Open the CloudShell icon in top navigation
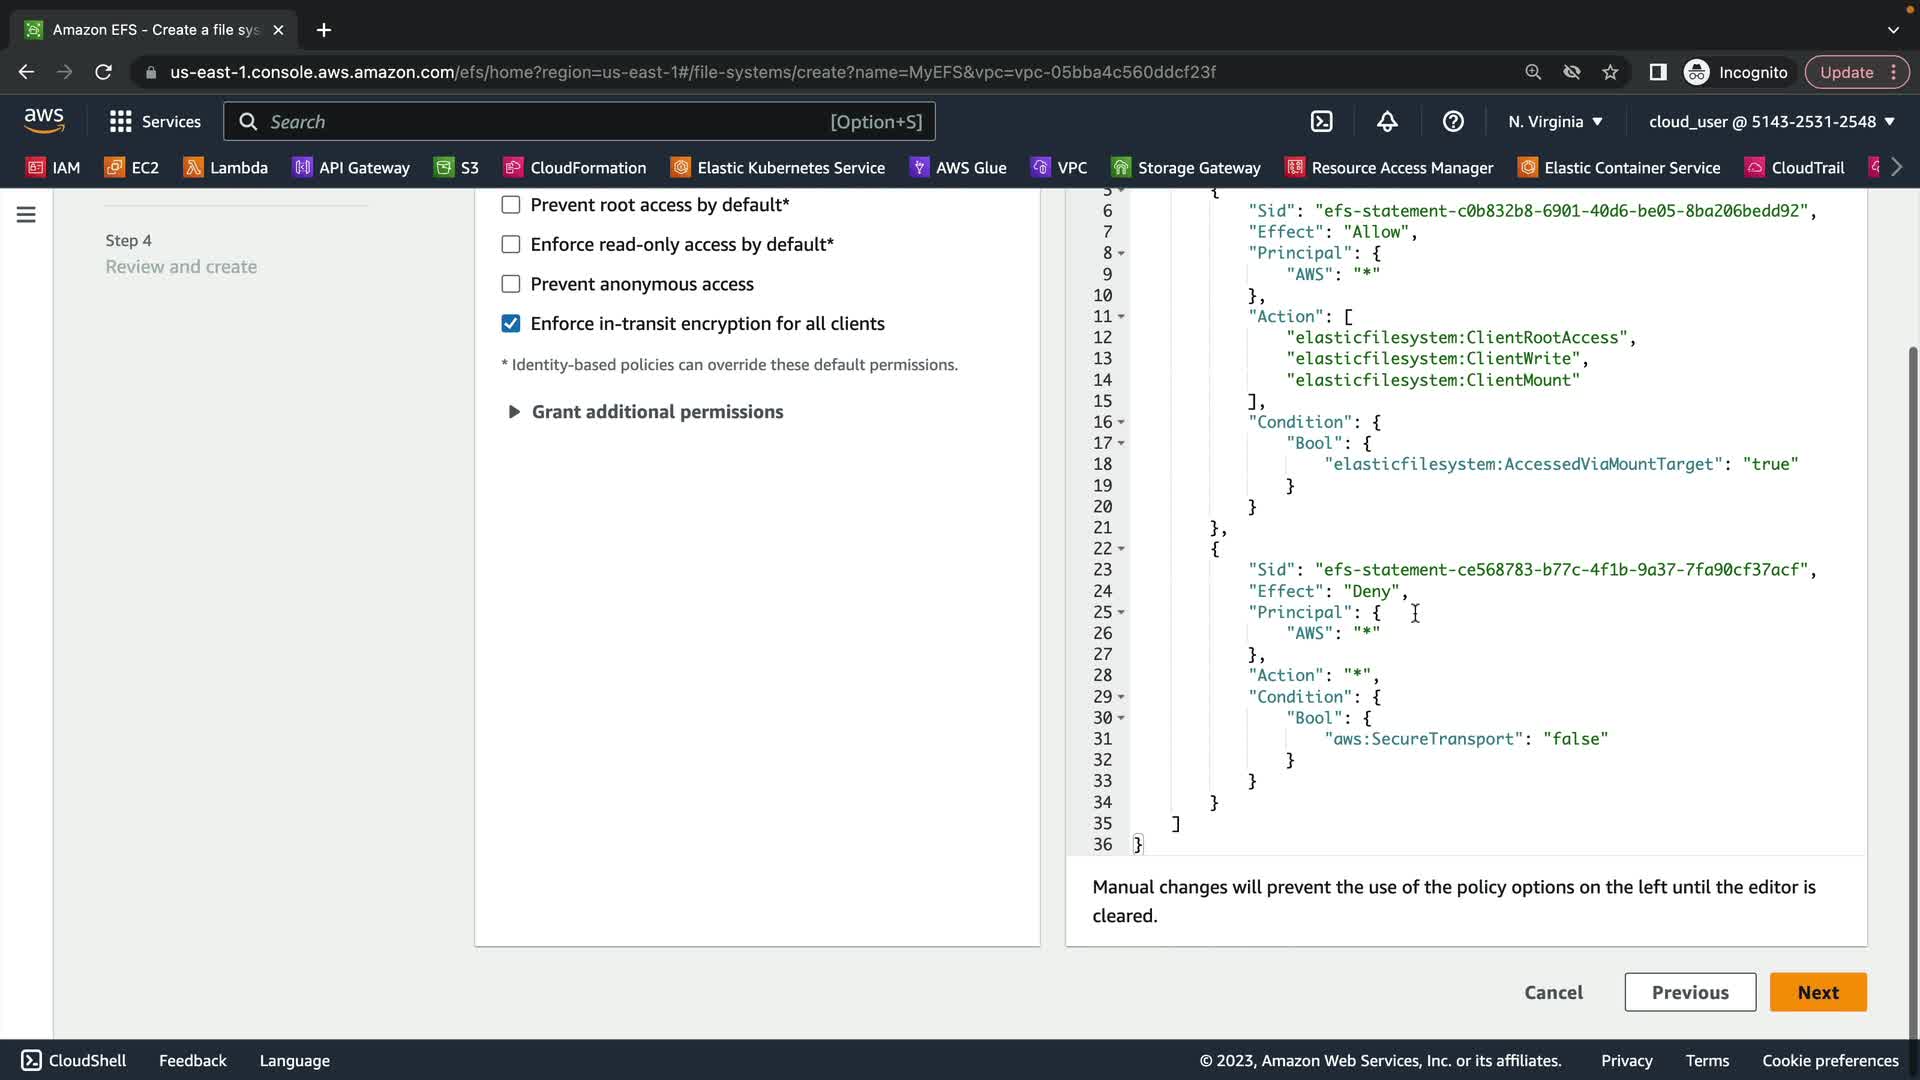Screen dimensions: 1920x1080 click(1321, 122)
